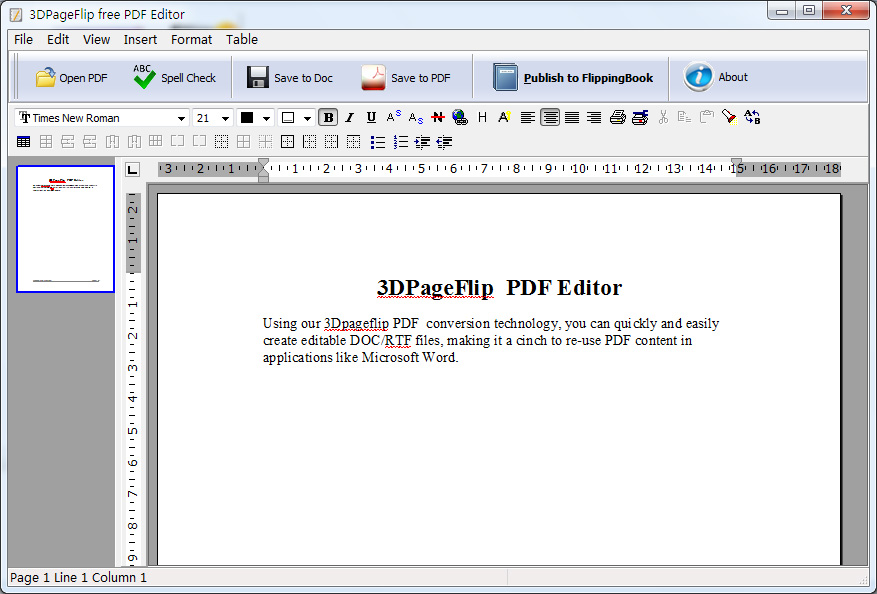This screenshot has width=877, height=594.
Task: Toggle bold formatting
Action: click(328, 117)
